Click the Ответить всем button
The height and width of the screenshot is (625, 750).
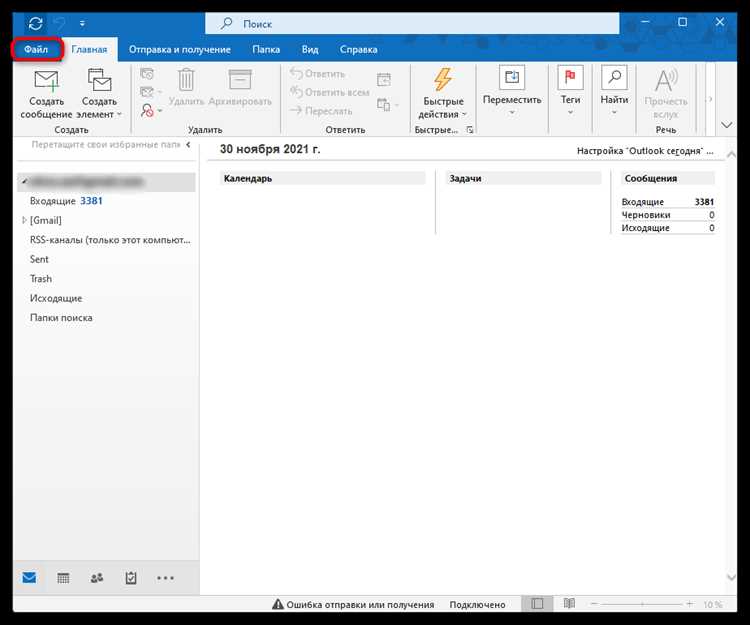330,92
